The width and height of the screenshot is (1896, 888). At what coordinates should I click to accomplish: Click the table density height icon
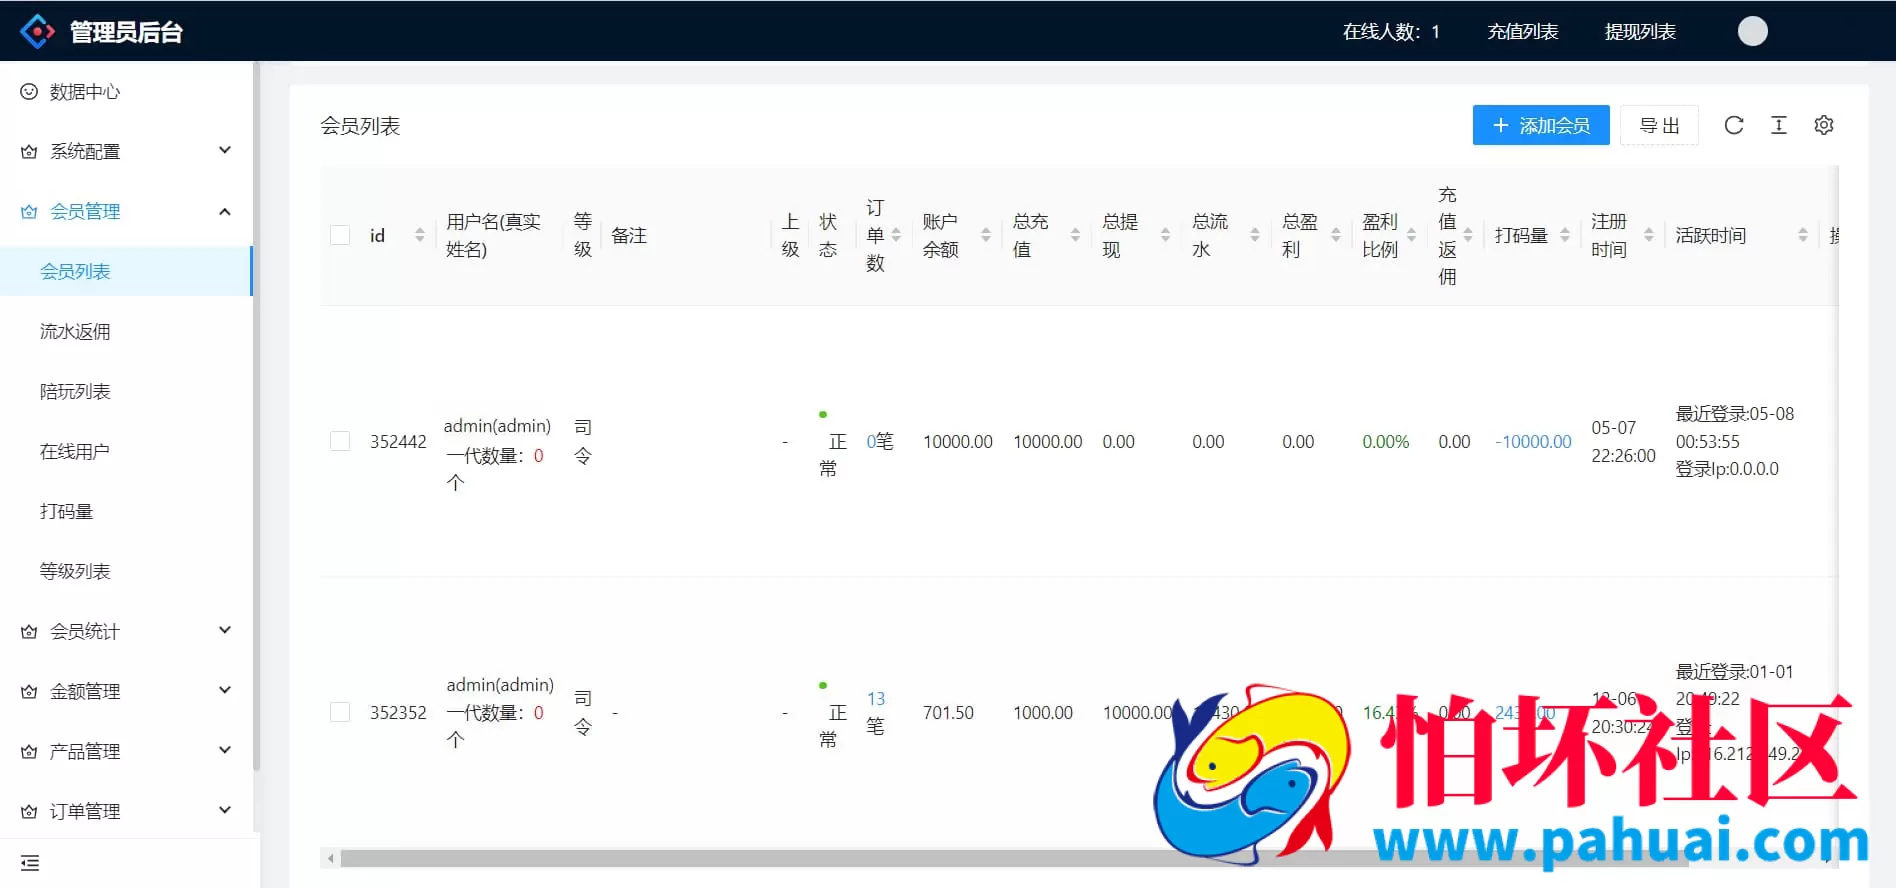pyautogui.click(x=1779, y=125)
